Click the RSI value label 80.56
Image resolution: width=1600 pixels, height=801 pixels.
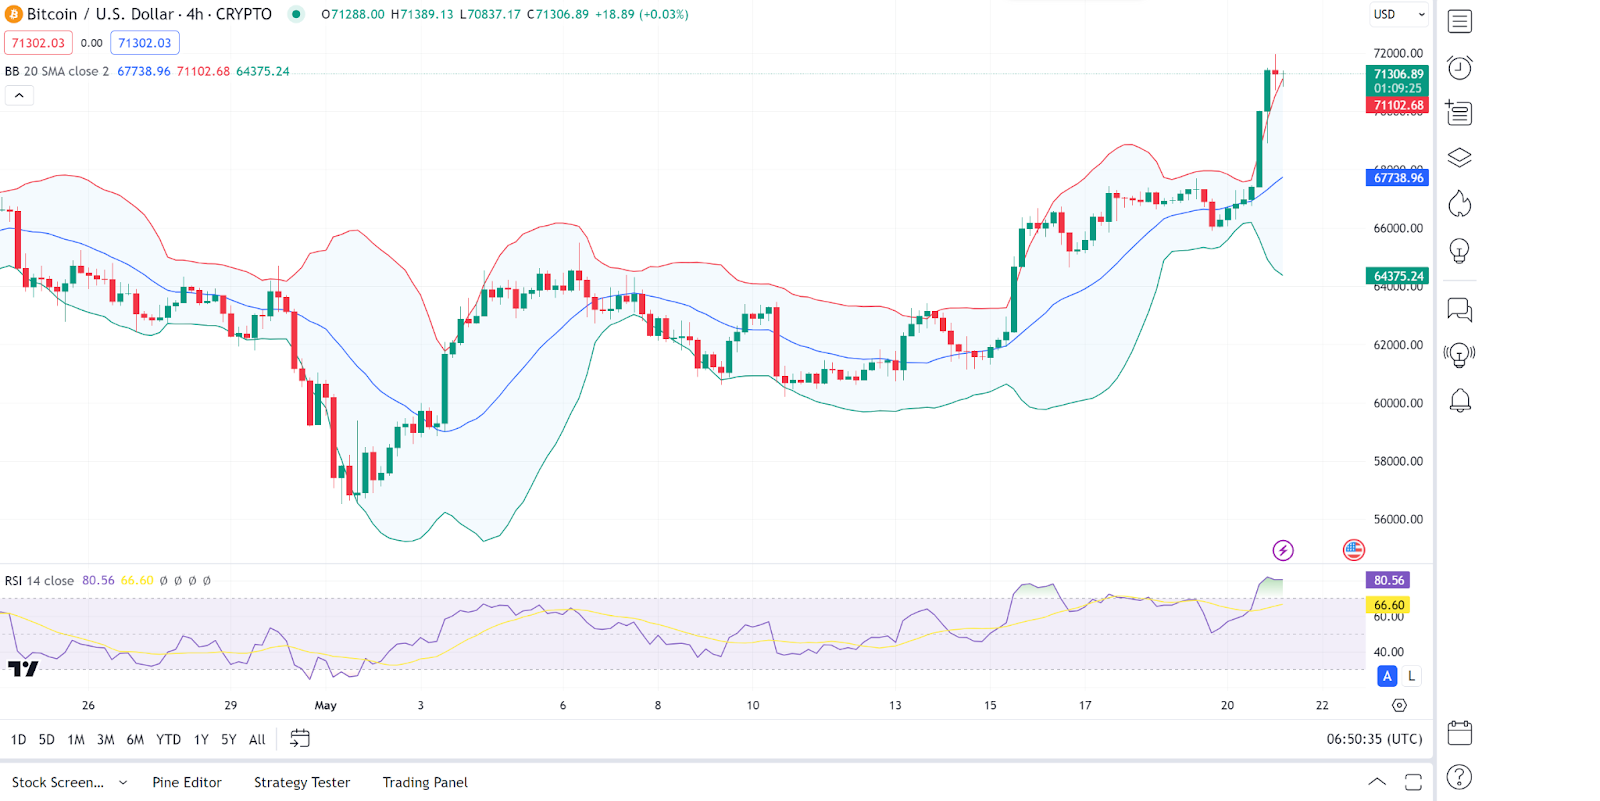coord(1389,580)
